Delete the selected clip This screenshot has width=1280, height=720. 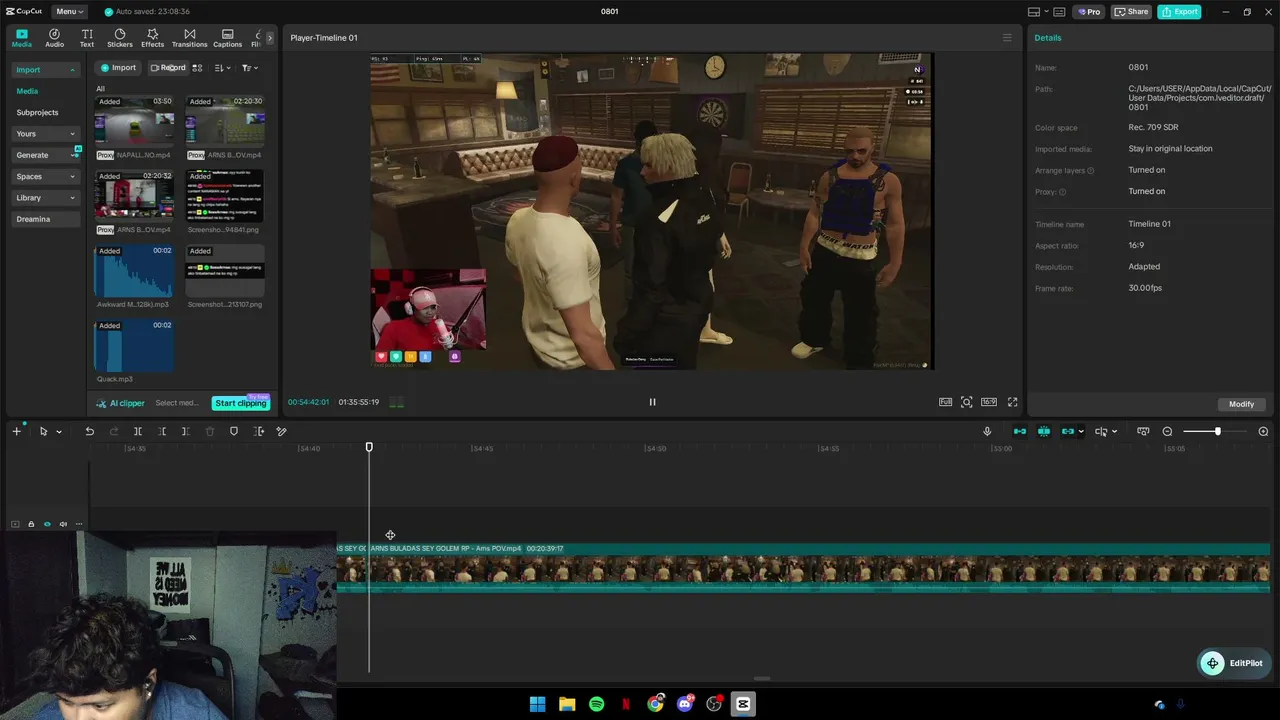tap(210, 431)
